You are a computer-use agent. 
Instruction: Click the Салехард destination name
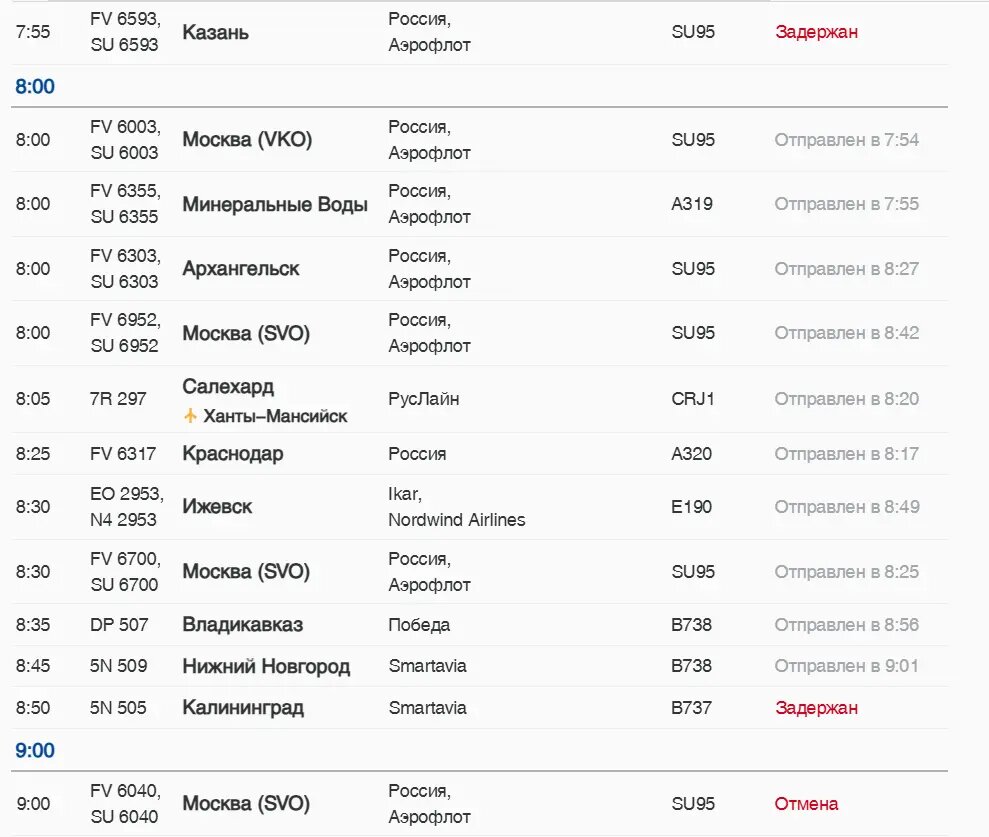tap(228, 387)
